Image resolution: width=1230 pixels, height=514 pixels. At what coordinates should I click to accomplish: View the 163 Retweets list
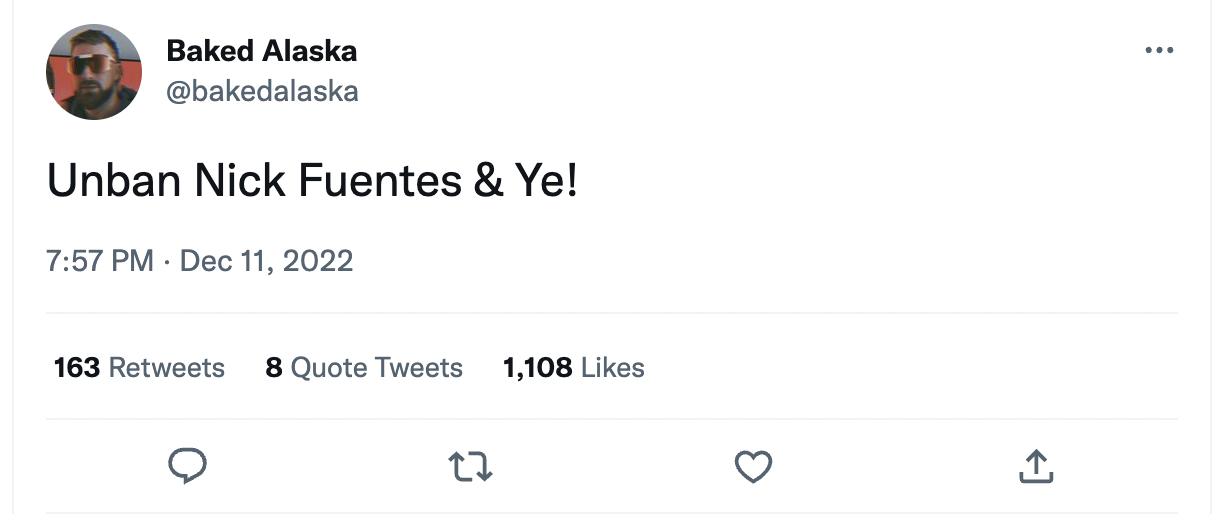coord(139,368)
